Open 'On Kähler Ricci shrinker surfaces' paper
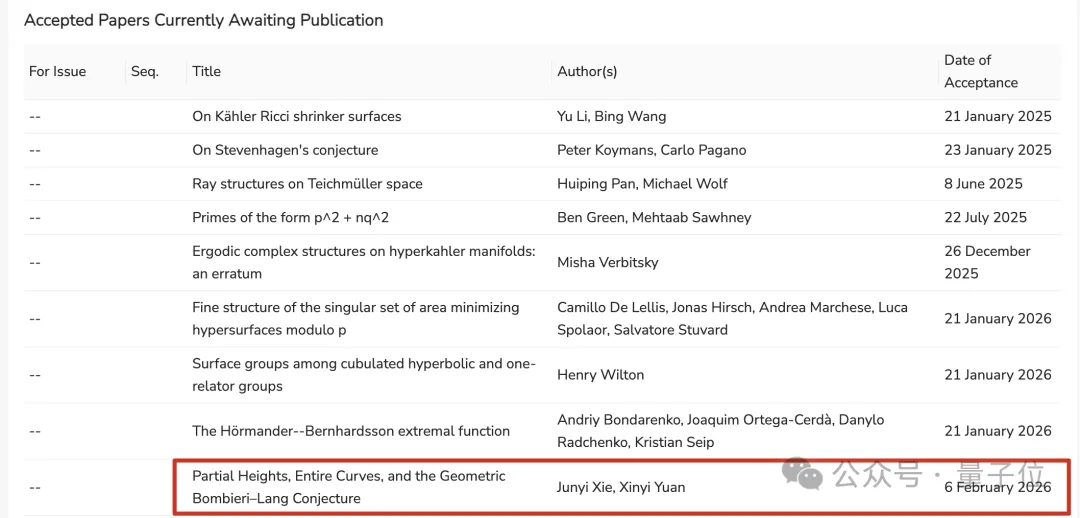 point(296,116)
